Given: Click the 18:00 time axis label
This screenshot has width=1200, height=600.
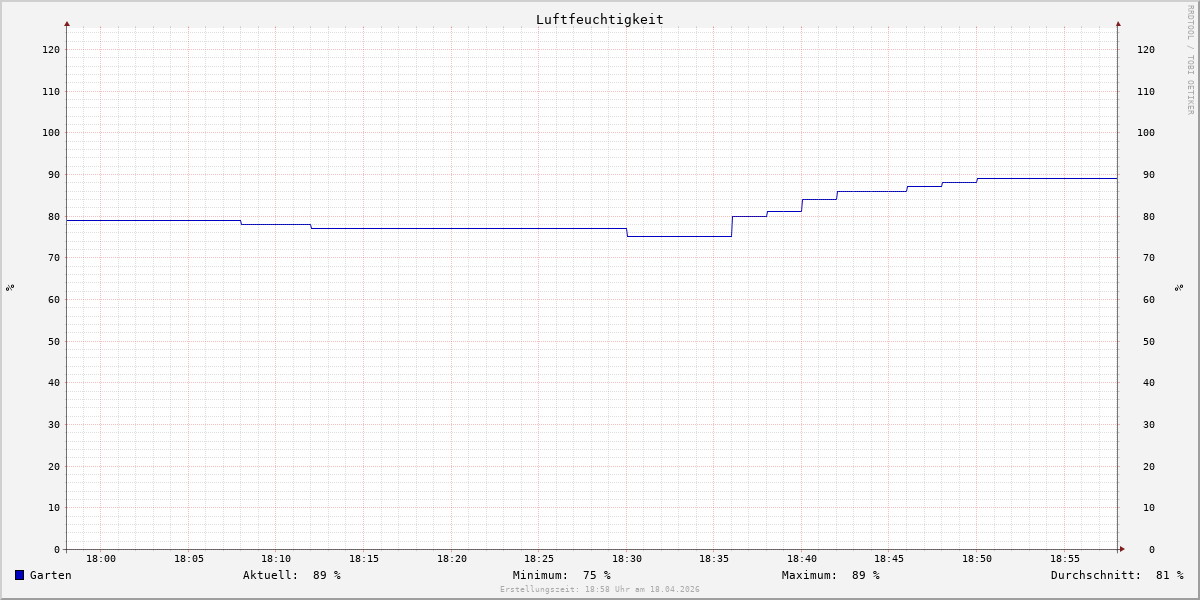Looking at the screenshot, I should click(x=101, y=559).
